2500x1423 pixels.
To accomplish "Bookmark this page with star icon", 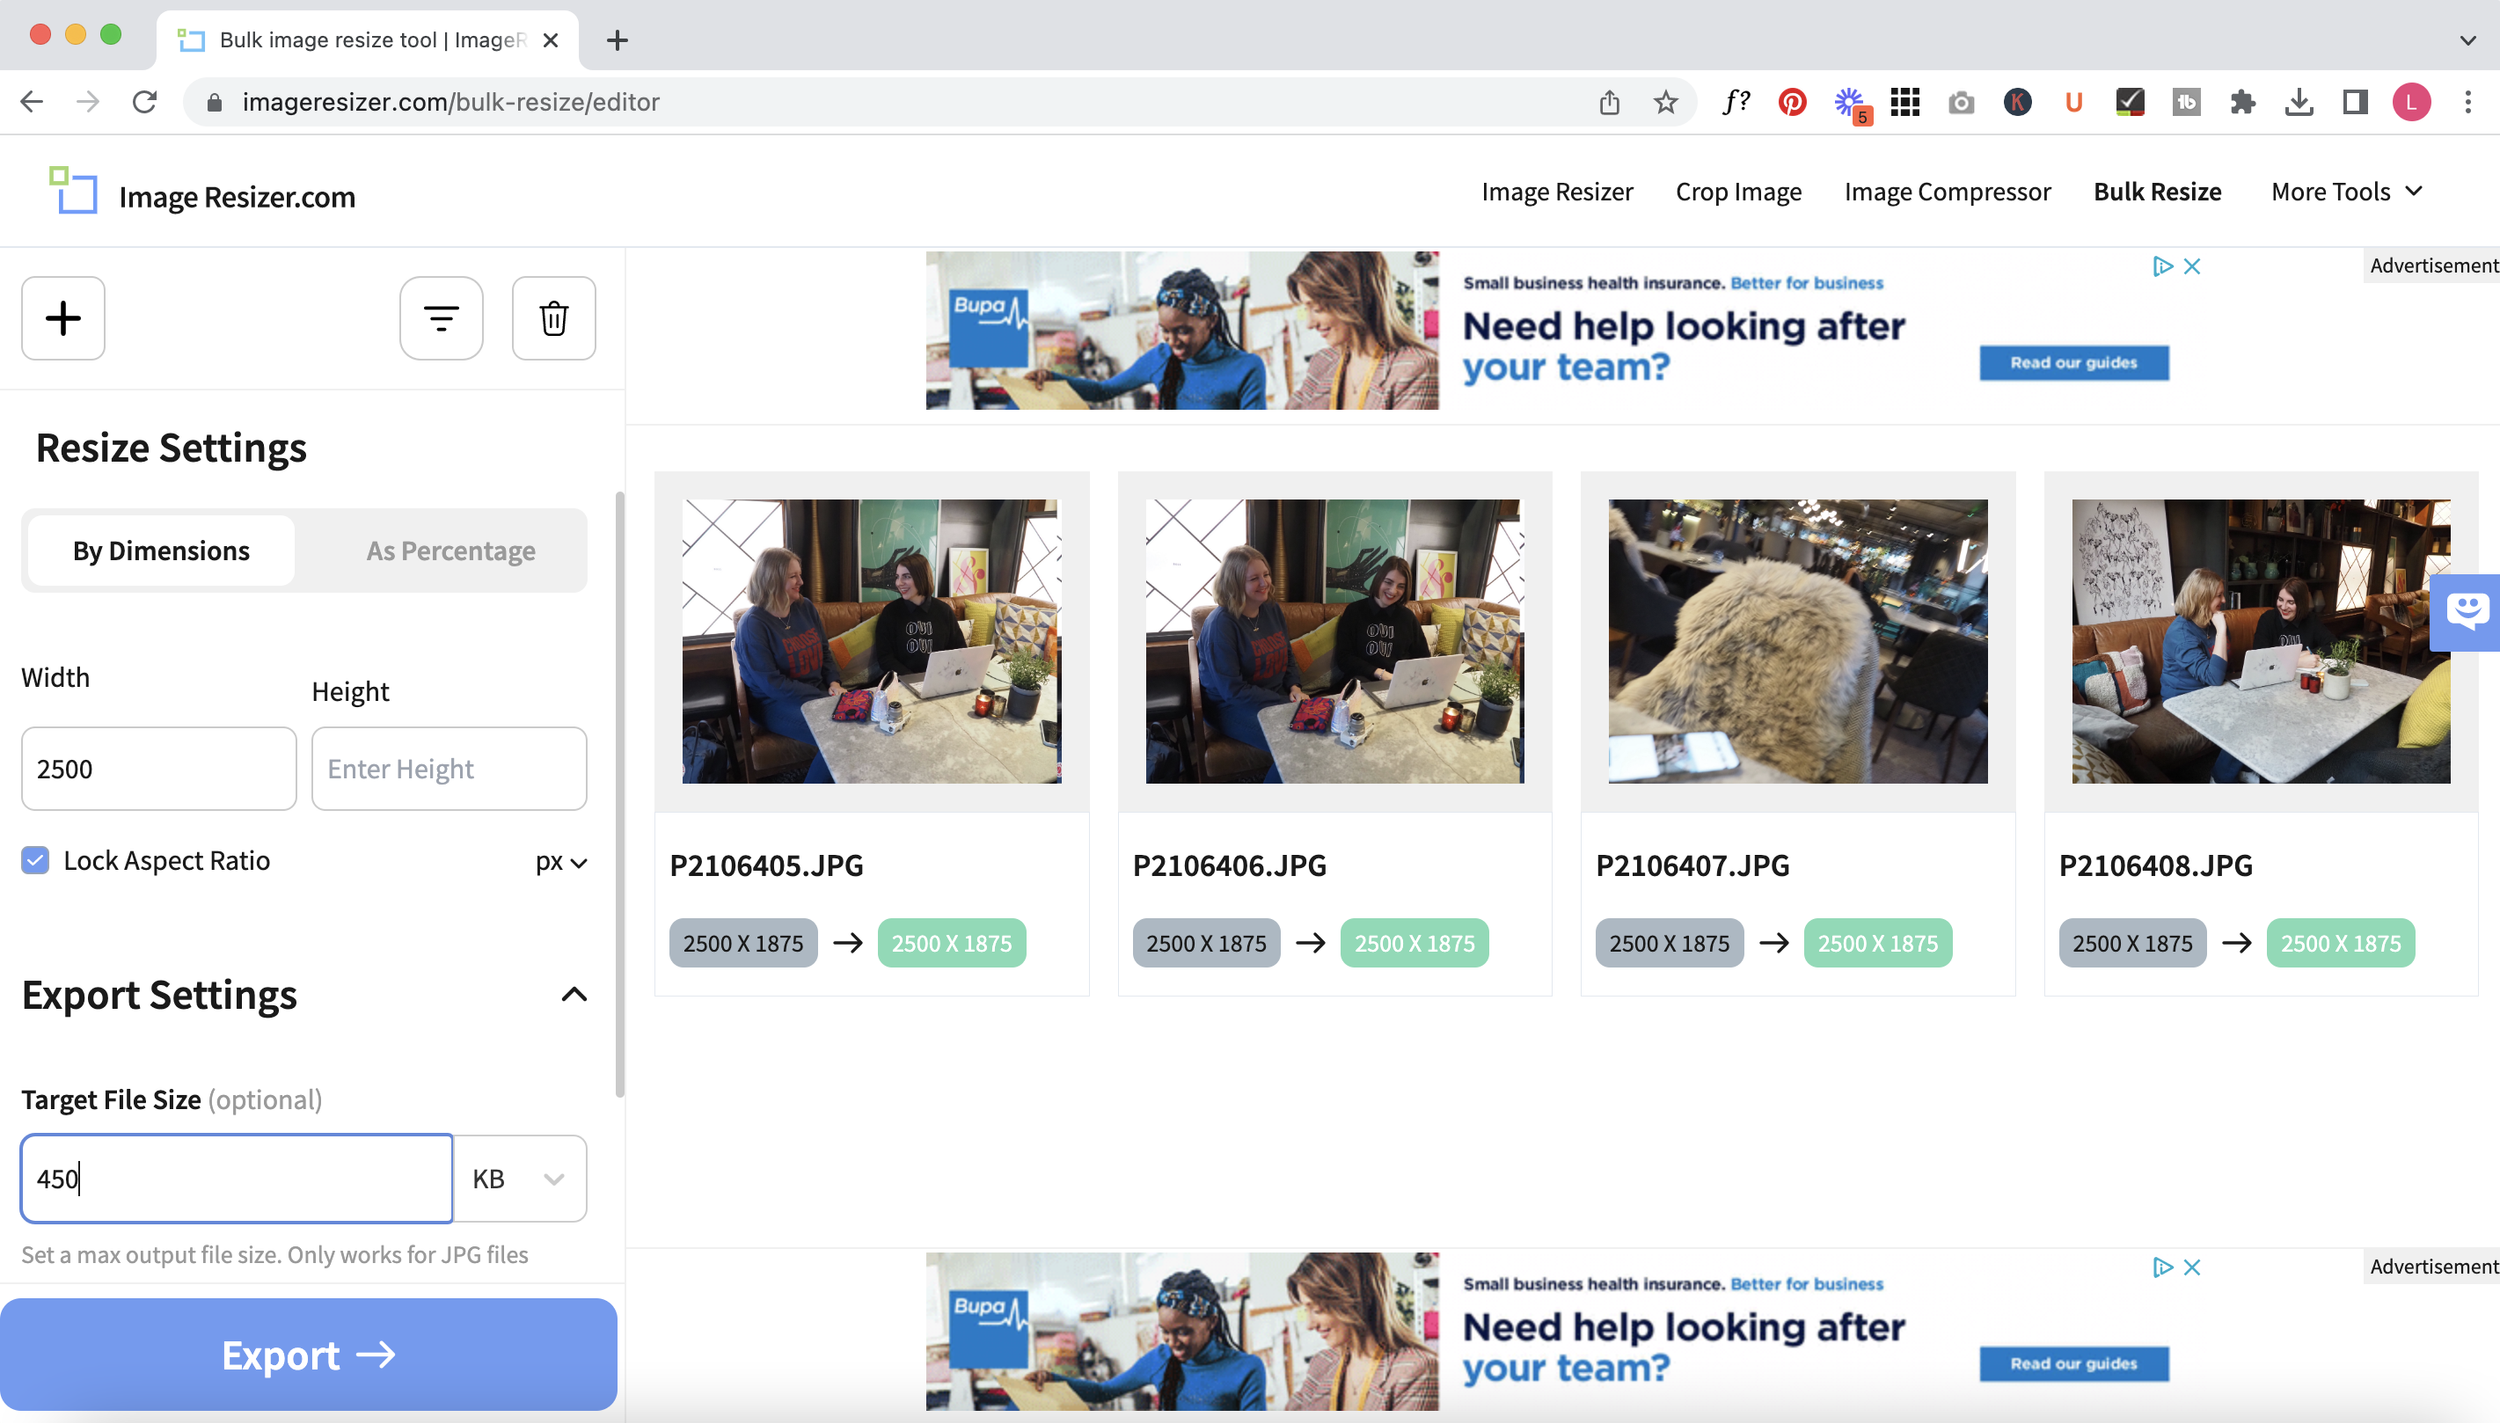I will pyautogui.click(x=1665, y=102).
